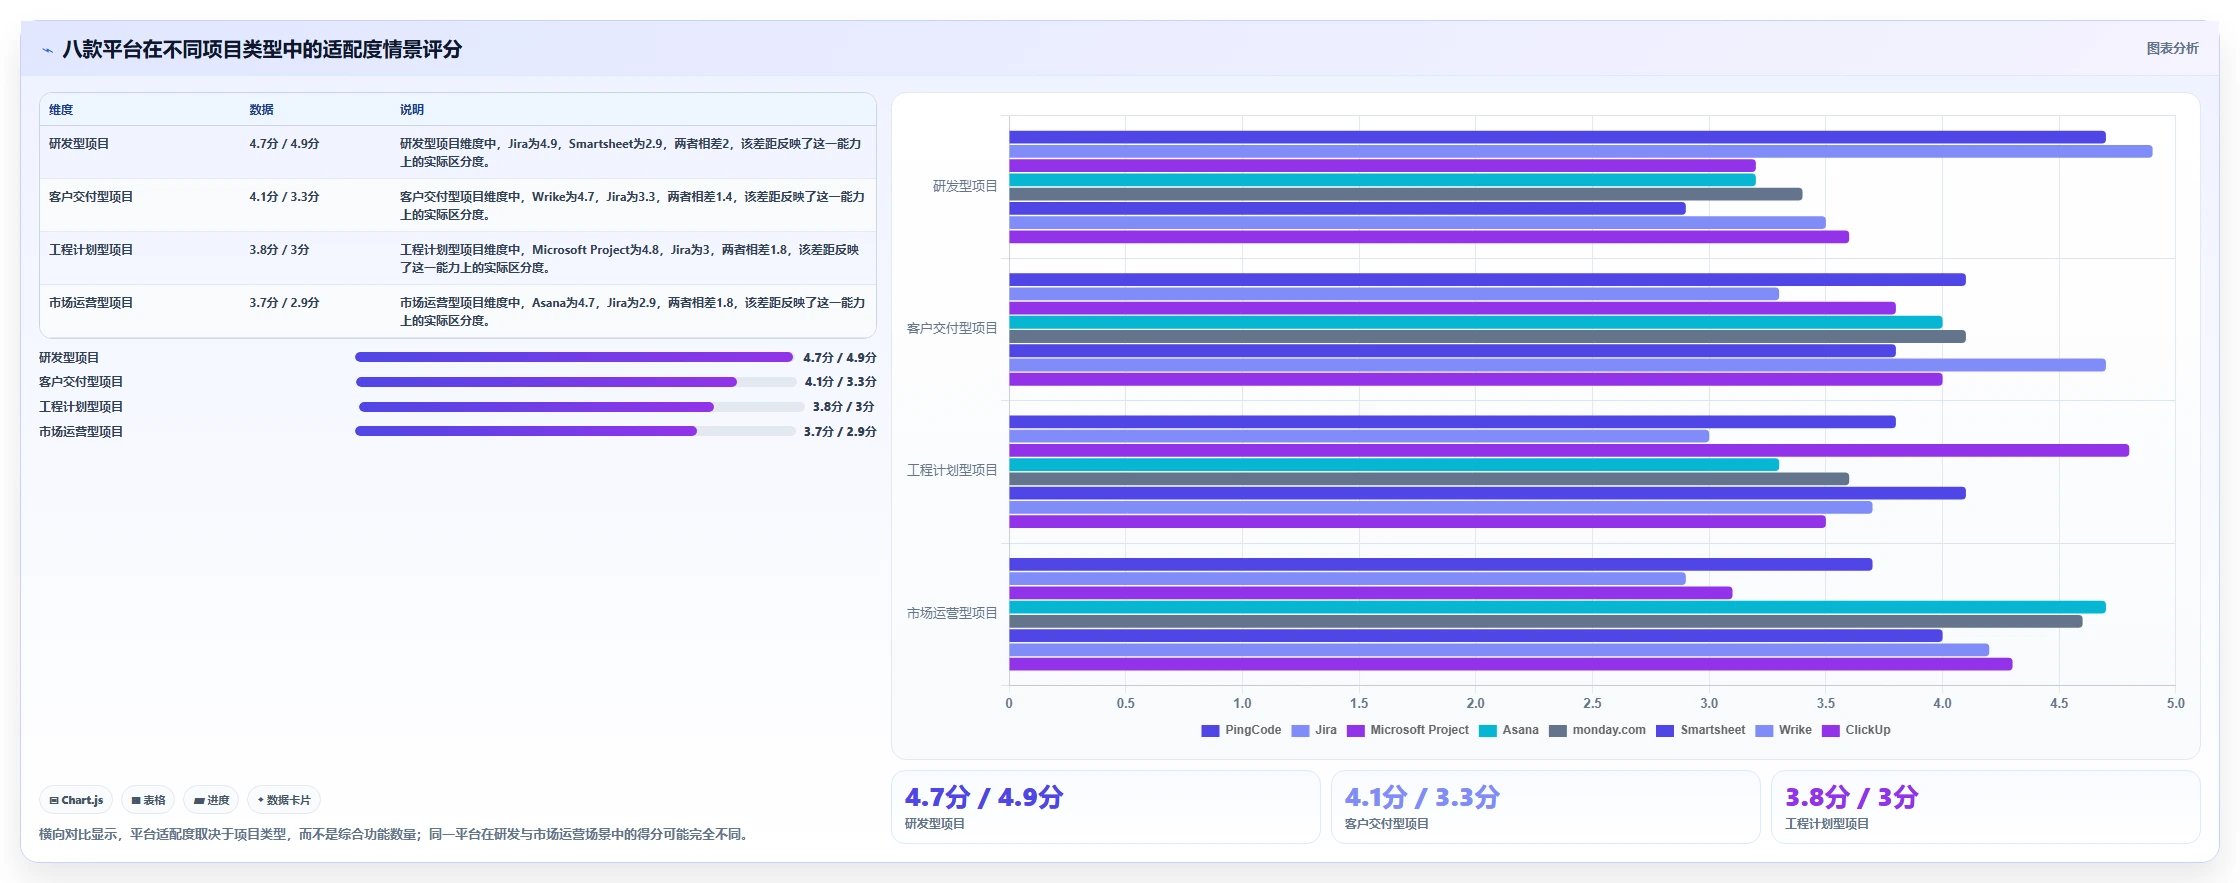
Task: Click the 4.1分 / 3.3分 value beside progress bar
Action: (840, 382)
